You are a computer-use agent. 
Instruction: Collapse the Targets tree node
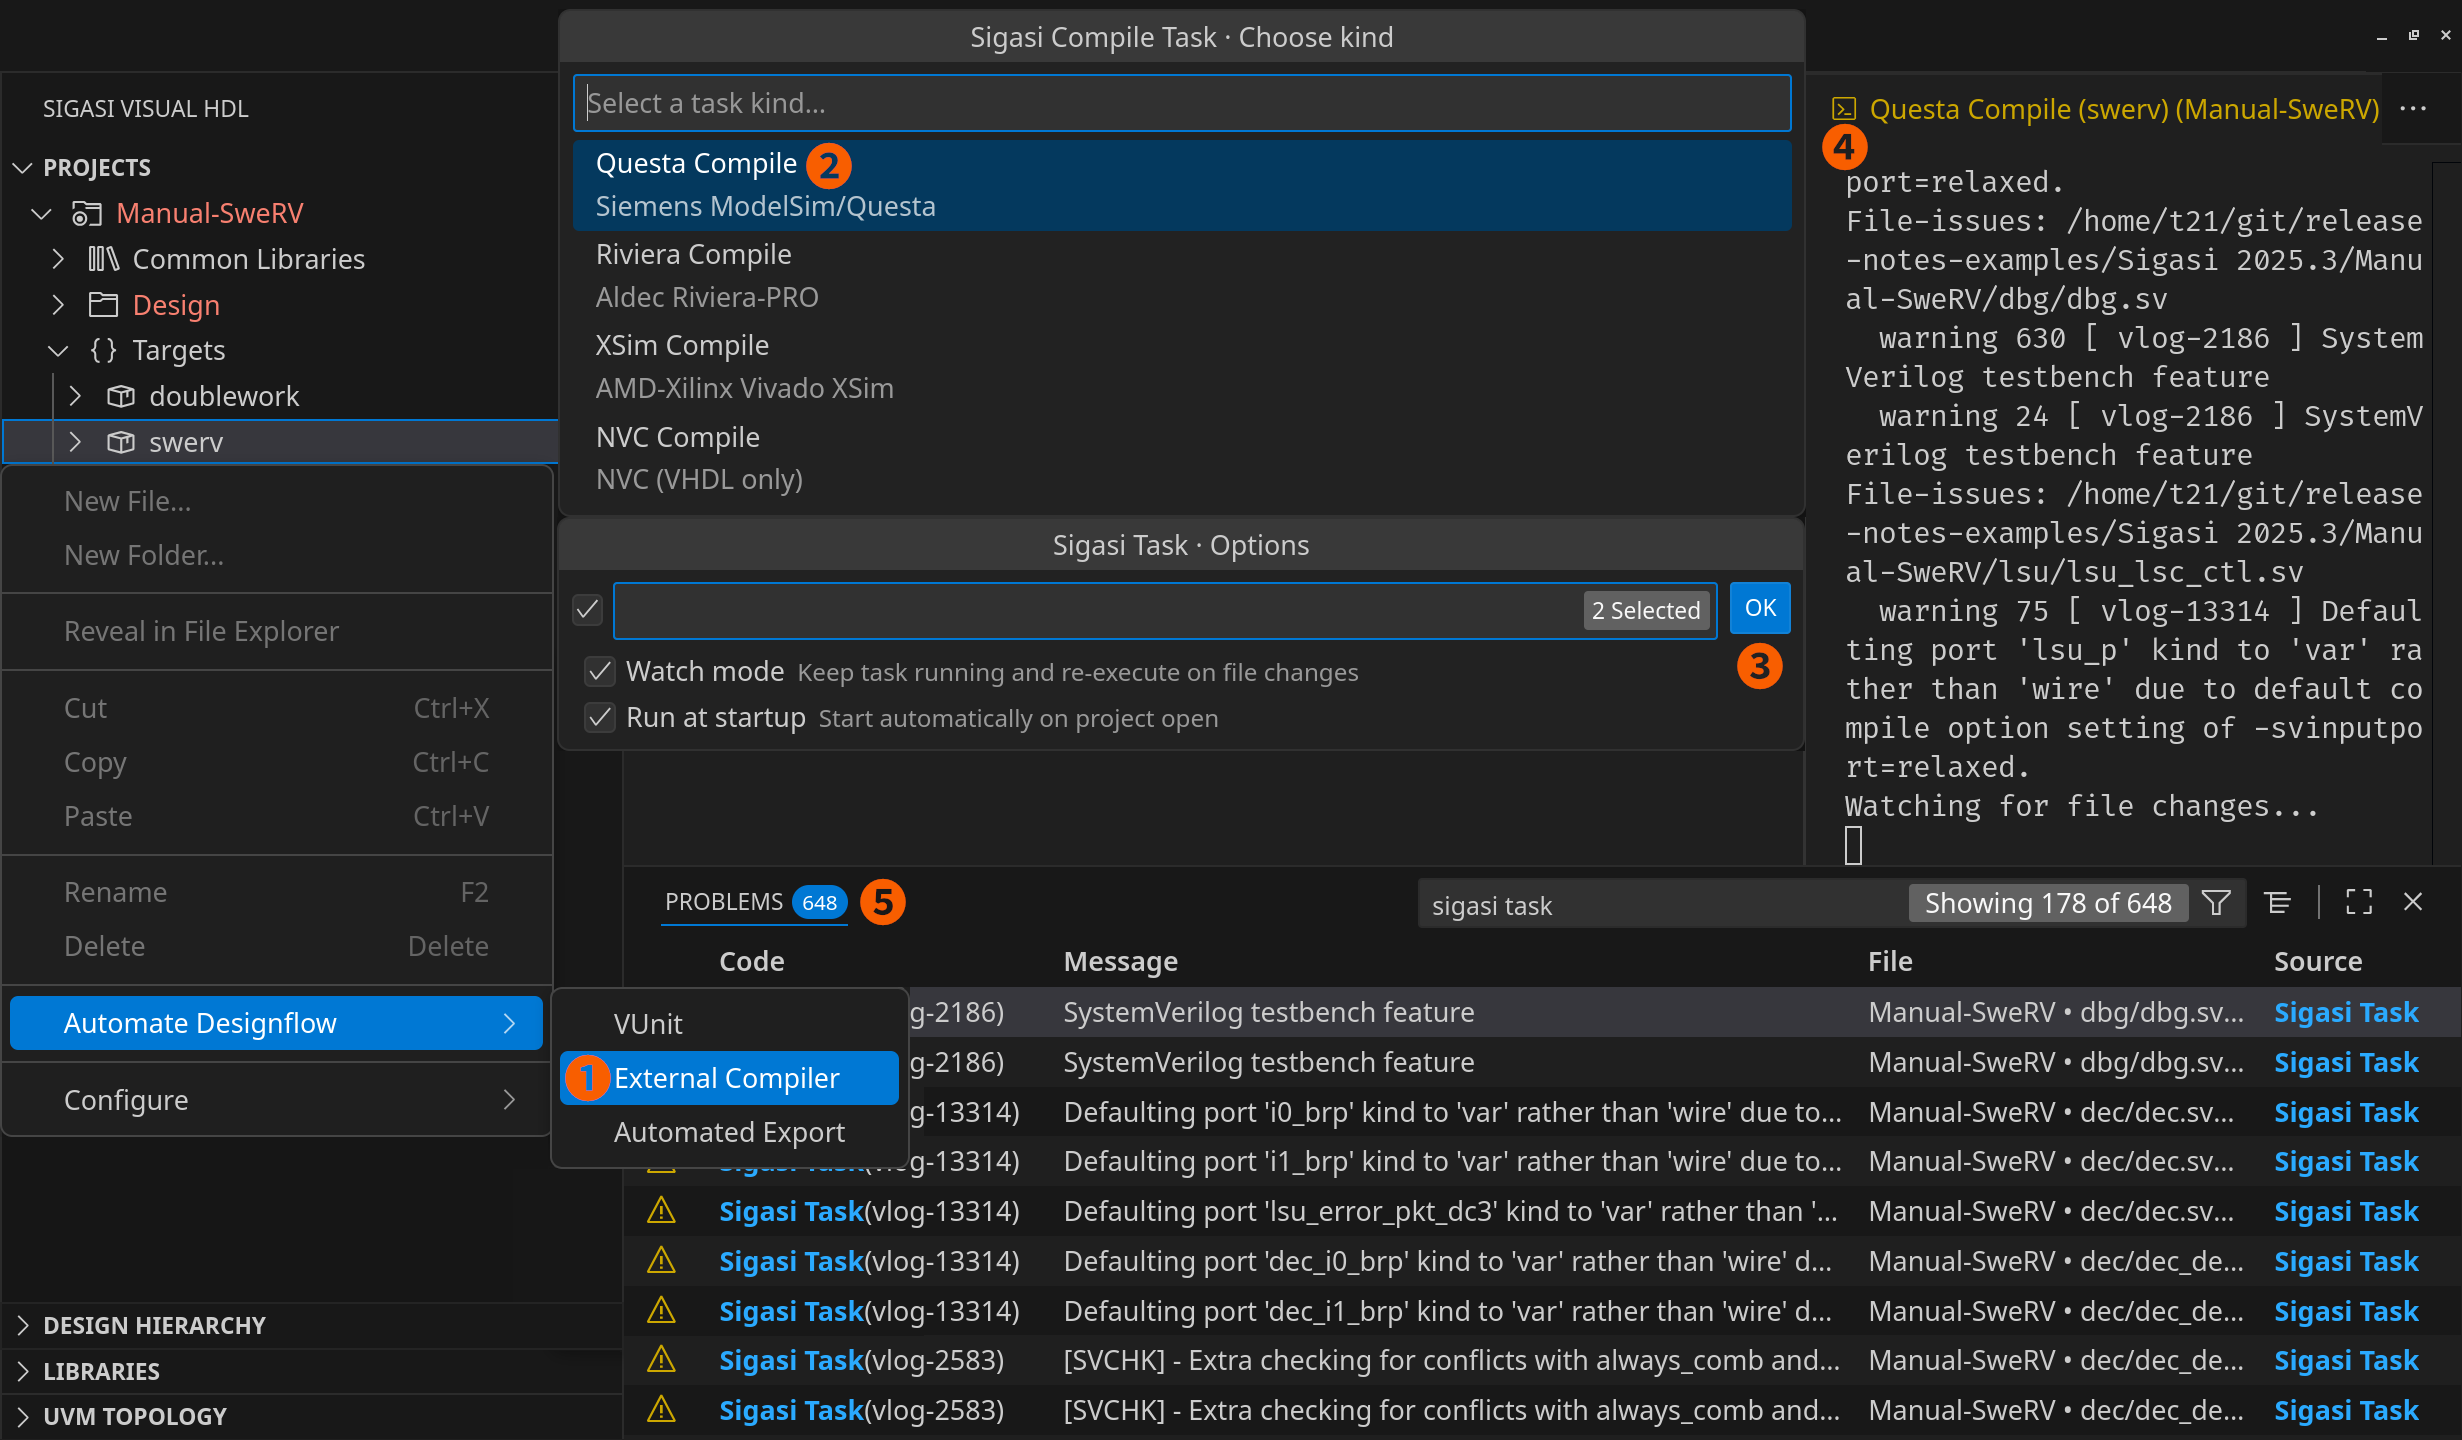pos(58,350)
